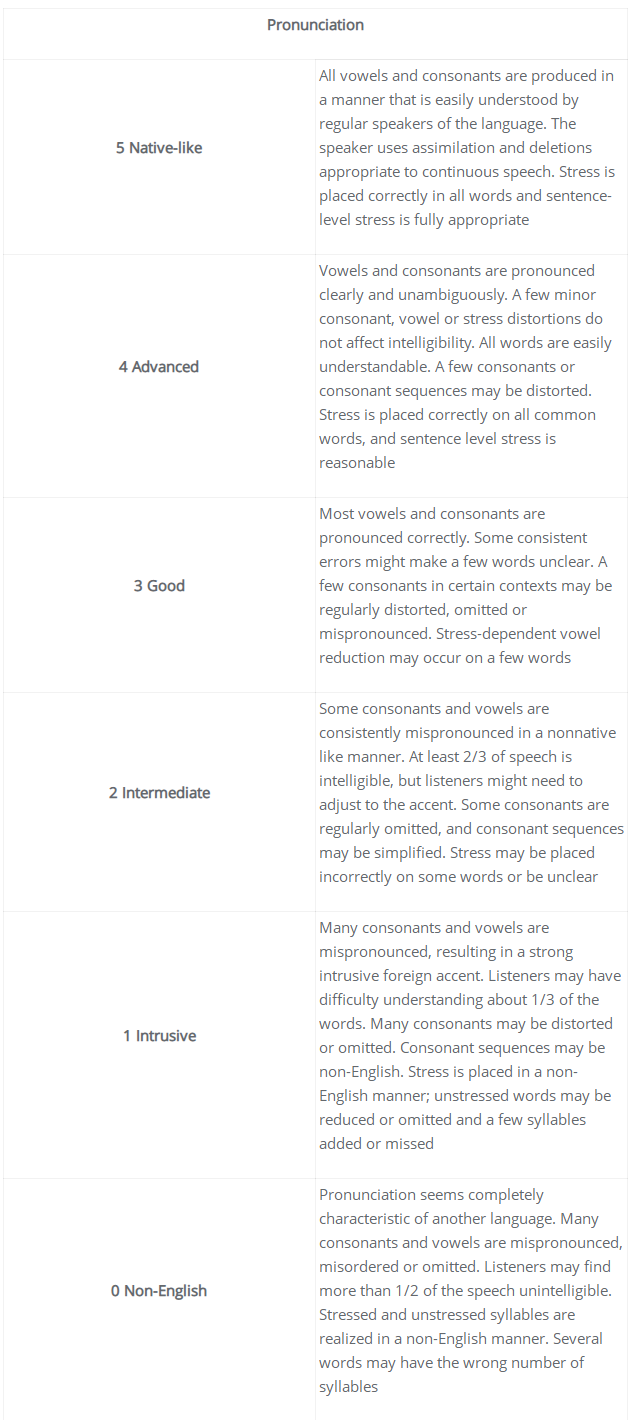634x1420 pixels.
Task: Select the 1 Intrusive score label
Action: point(159,1036)
